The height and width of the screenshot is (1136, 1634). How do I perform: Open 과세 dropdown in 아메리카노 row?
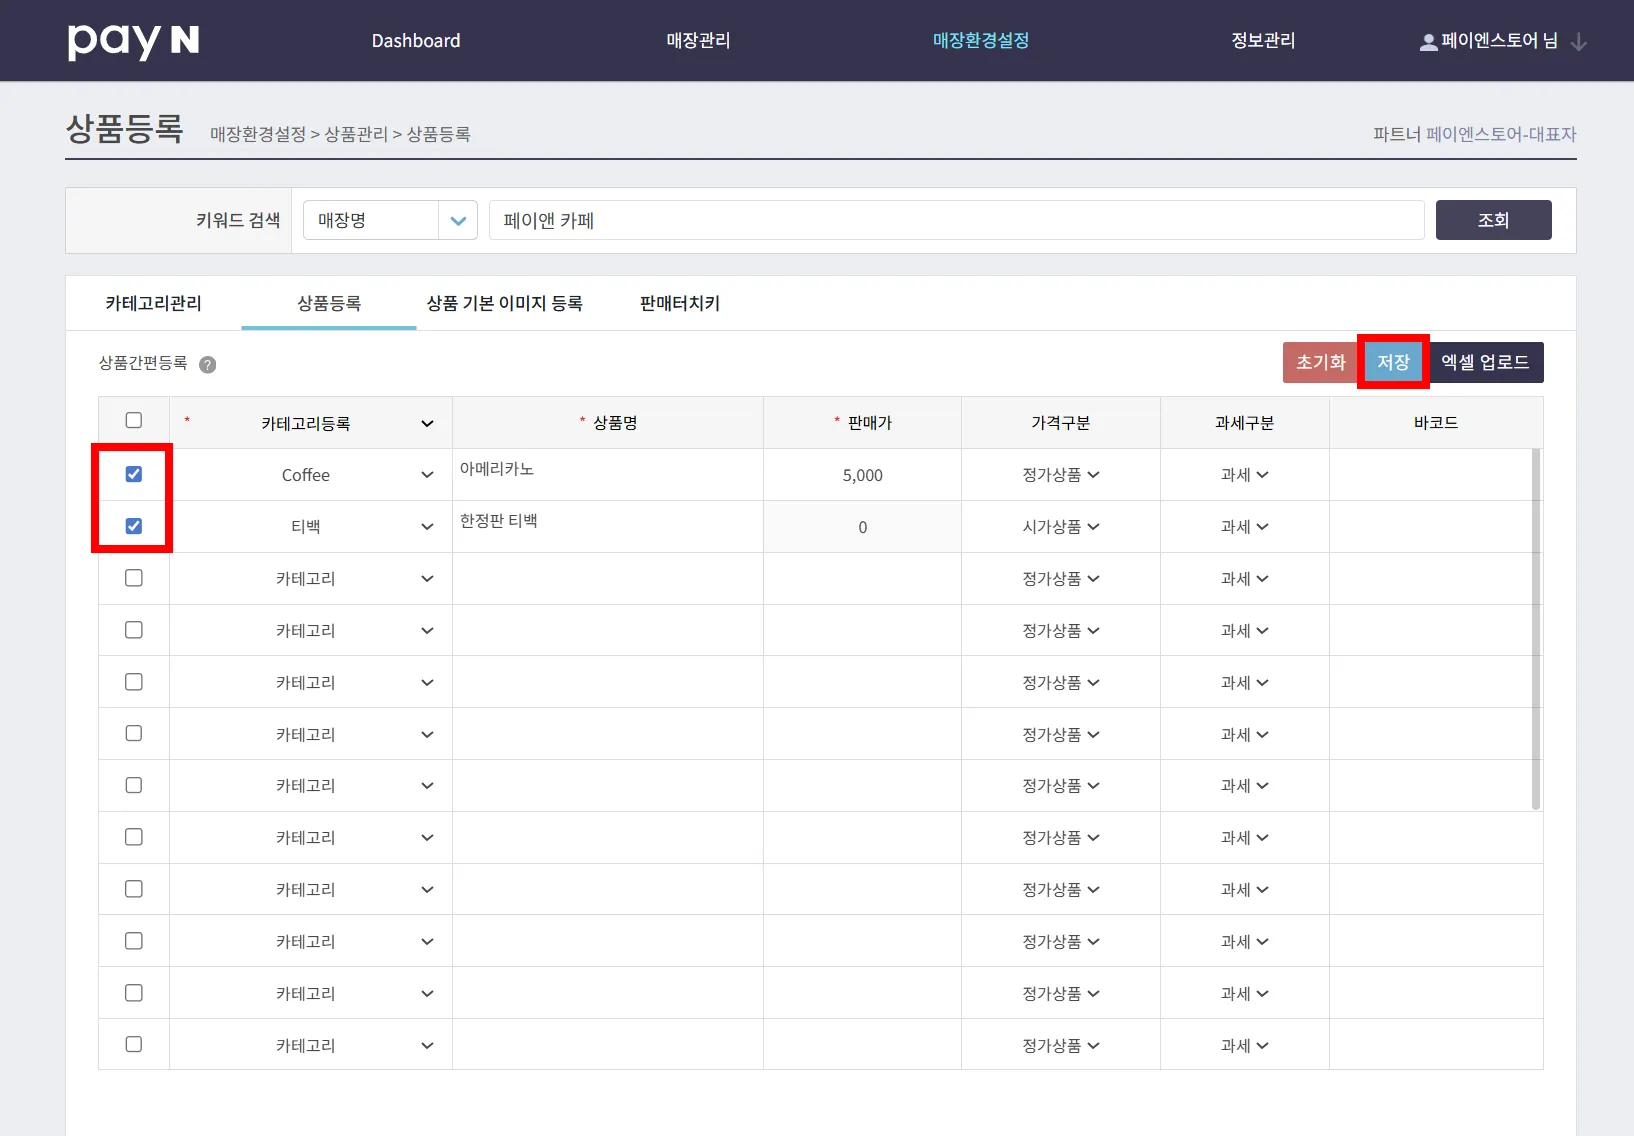pyautogui.click(x=1245, y=475)
